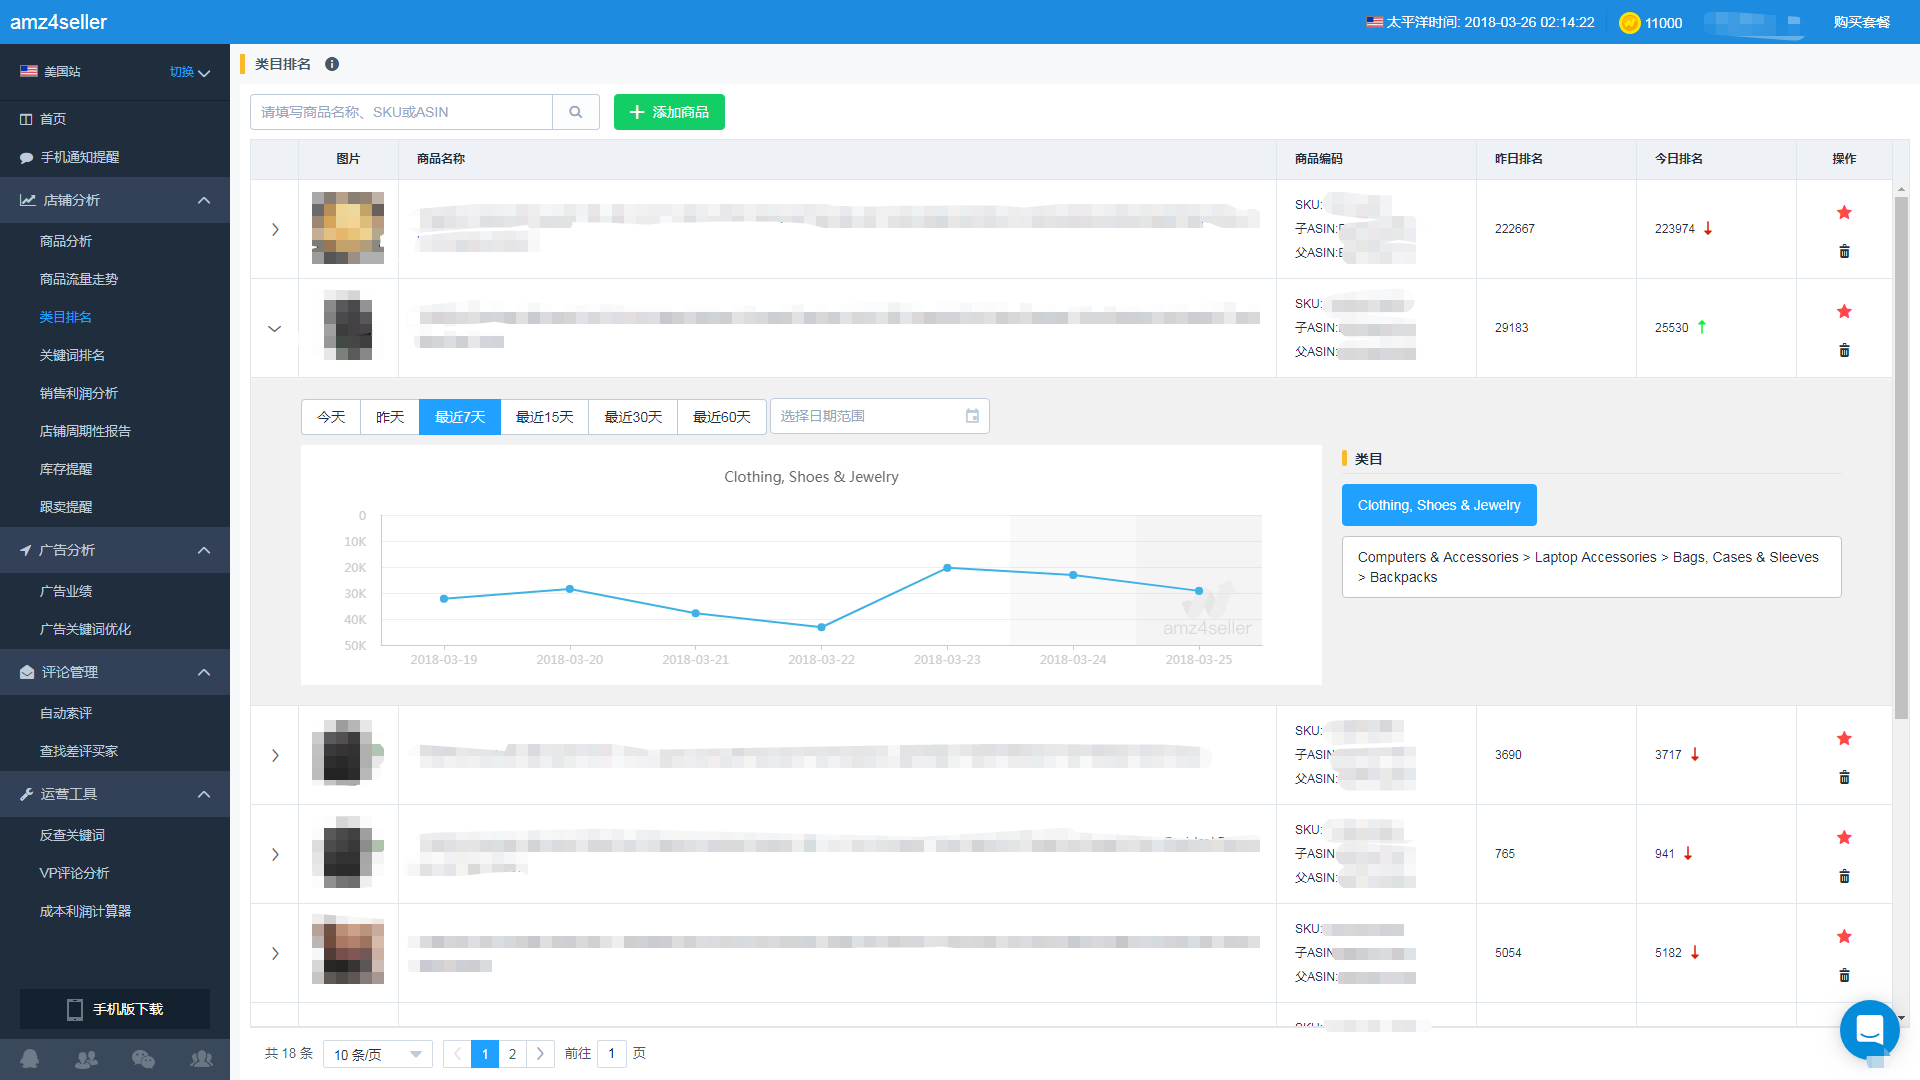Viewport: 1920px width, 1080px height.
Task: Click the 手机版下载 button
Action: pos(115,1009)
